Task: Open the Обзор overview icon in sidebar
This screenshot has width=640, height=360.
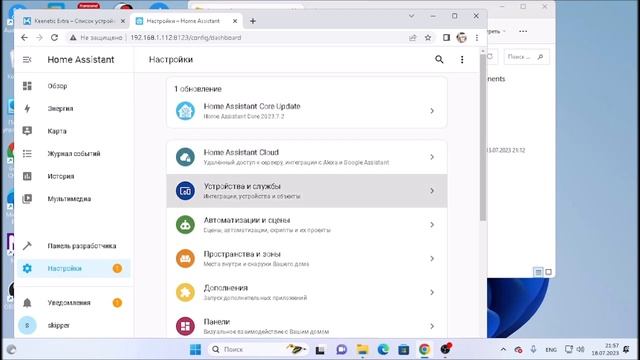Action: pyautogui.click(x=27, y=86)
